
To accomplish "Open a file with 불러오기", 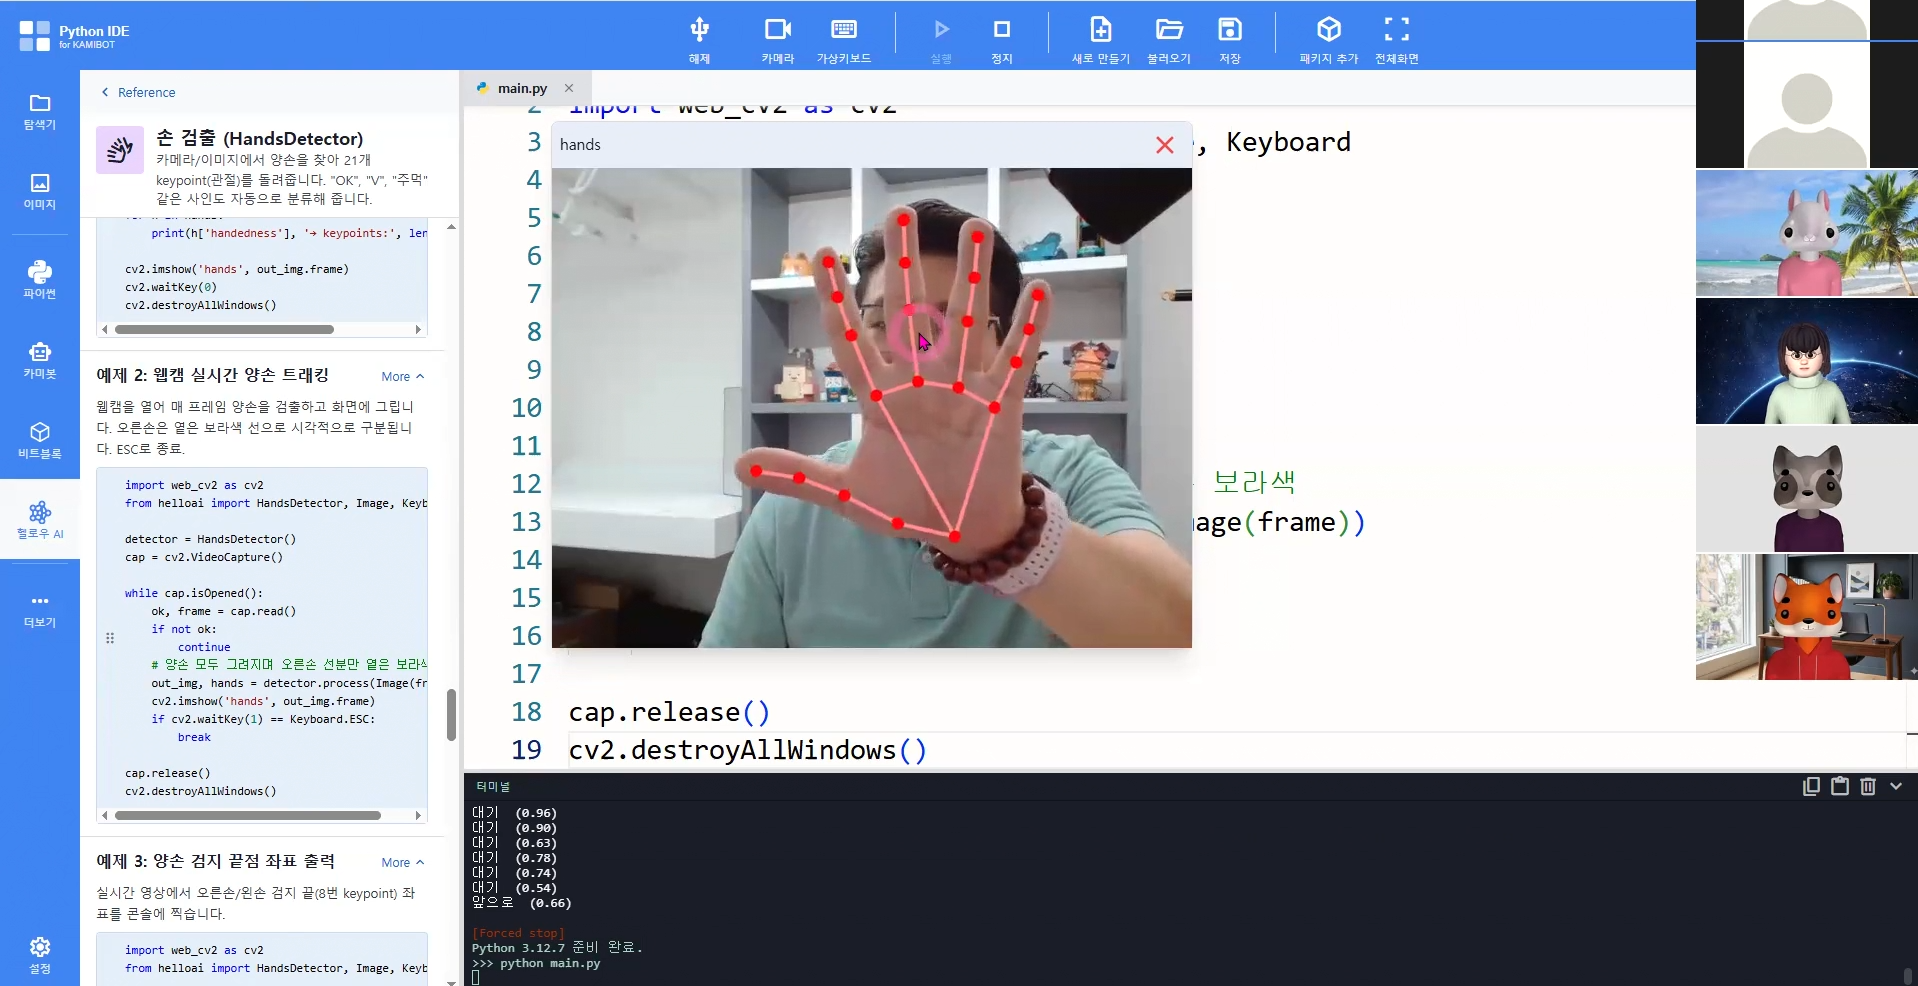I will click(1168, 39).
